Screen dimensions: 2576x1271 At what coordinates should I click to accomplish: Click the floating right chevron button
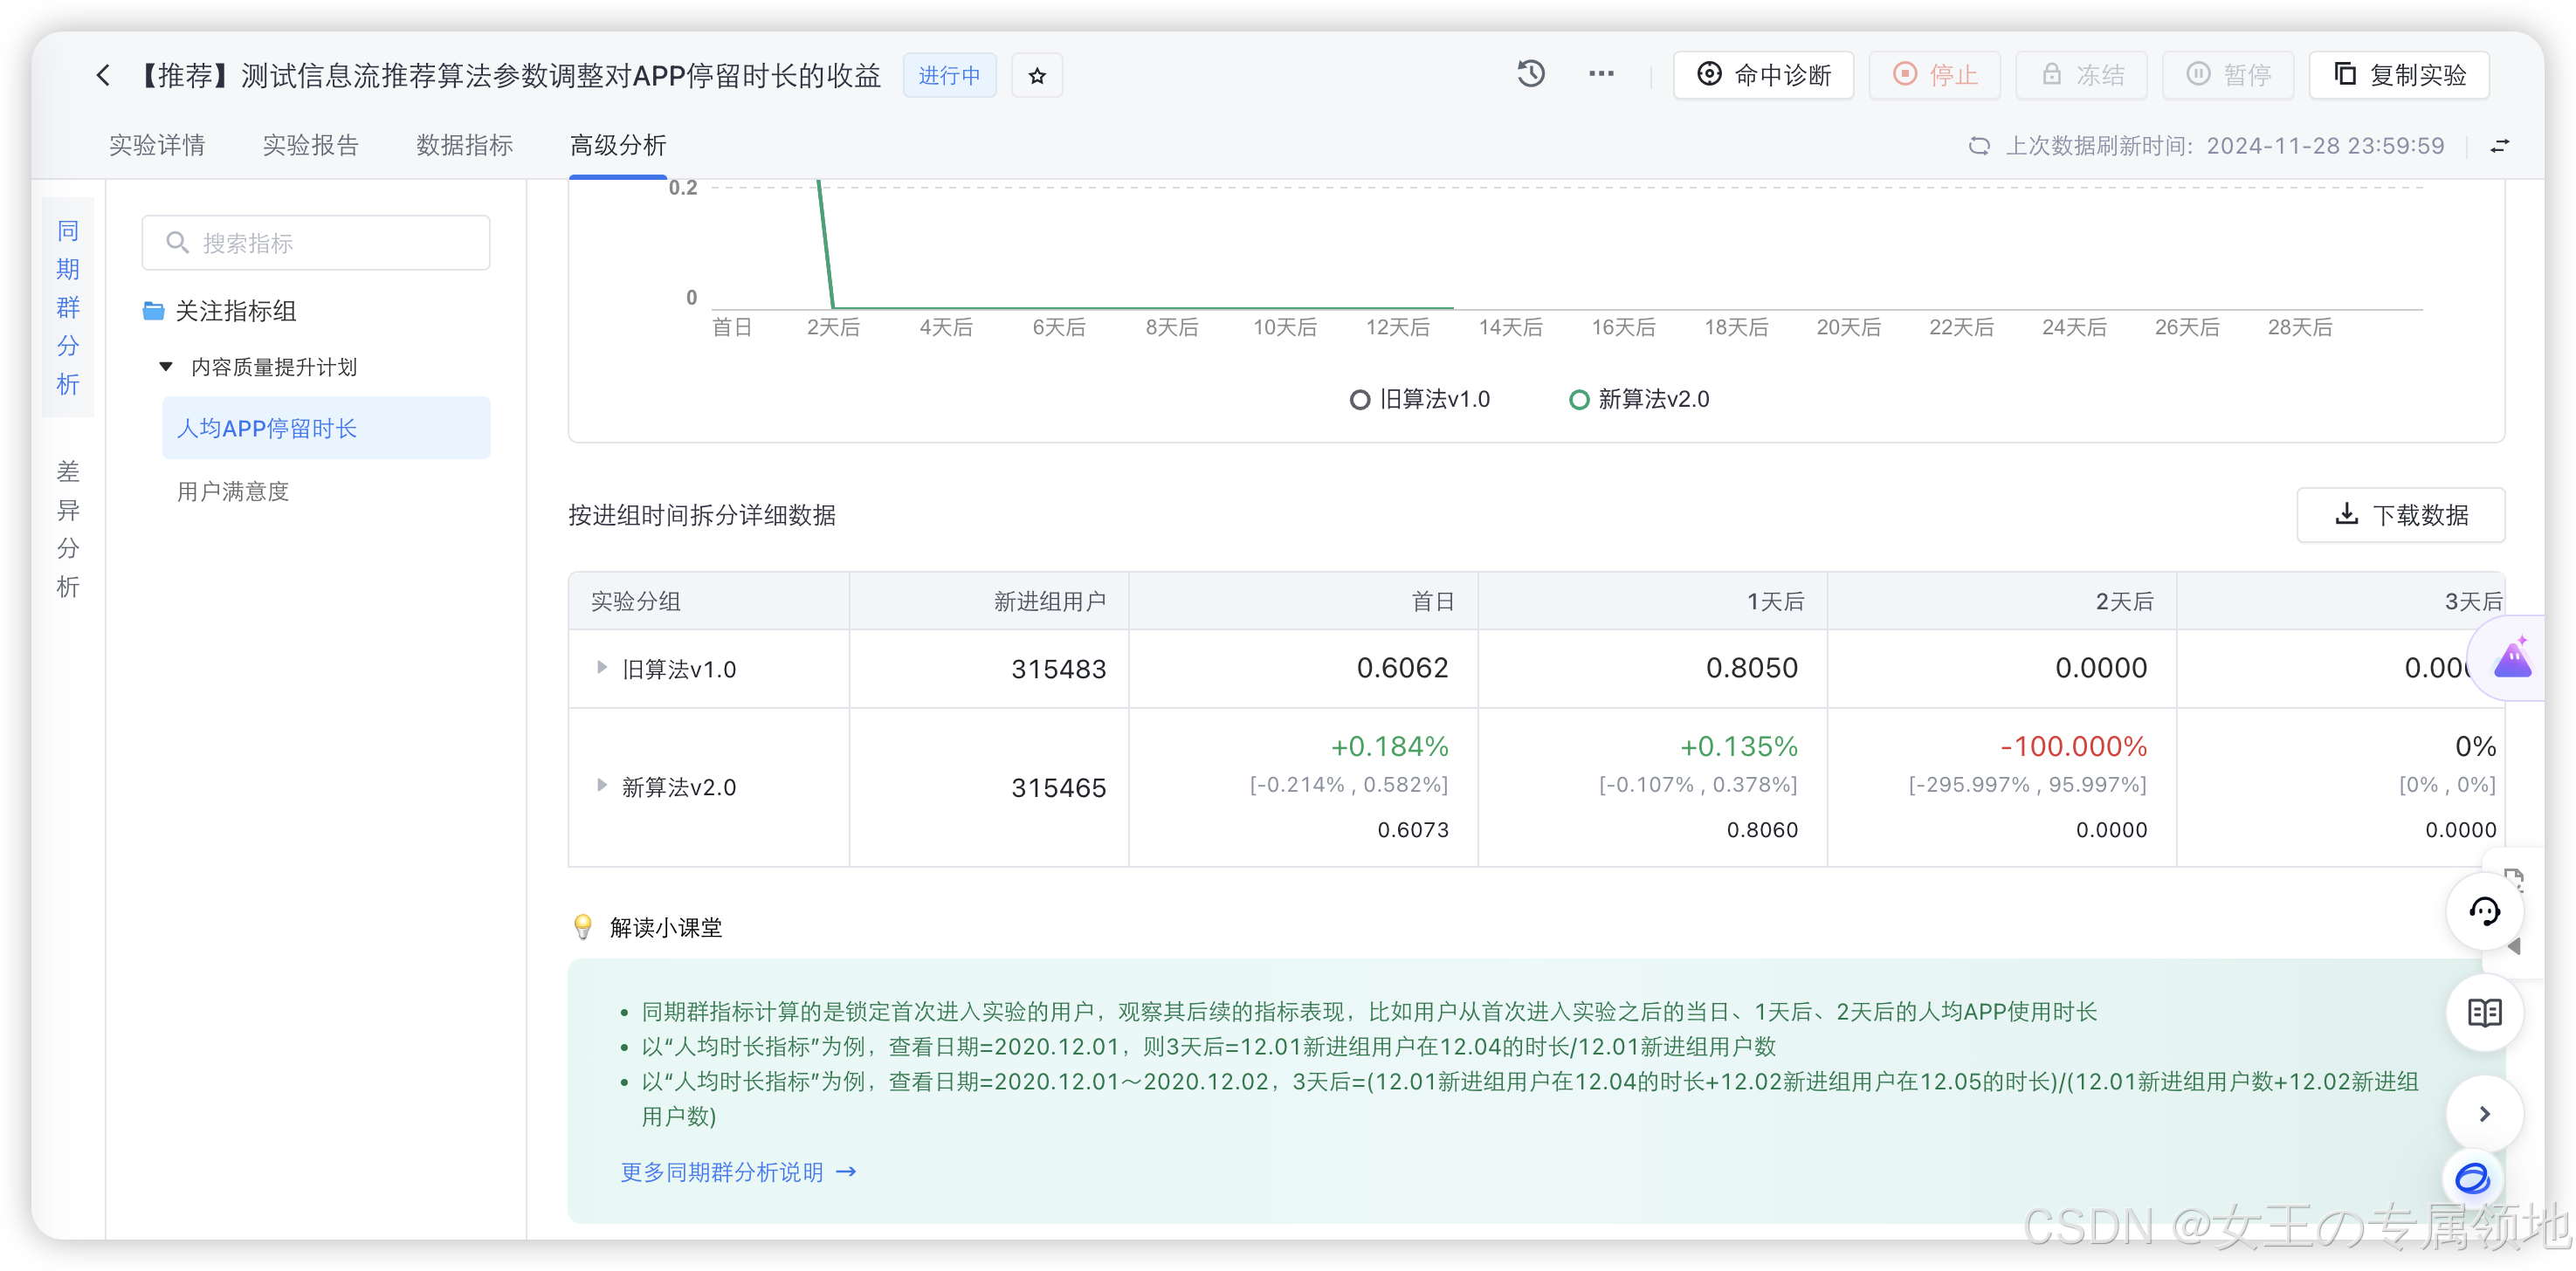click(x=2484, y=1114)
